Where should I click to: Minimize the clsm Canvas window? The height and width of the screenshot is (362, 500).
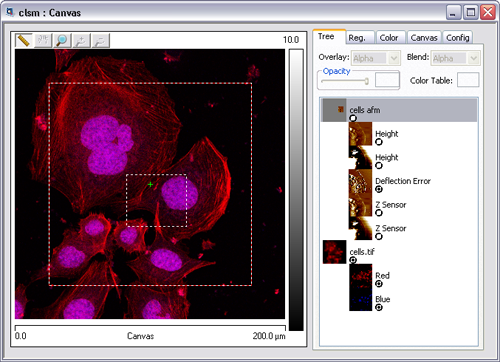coord(453,13)
